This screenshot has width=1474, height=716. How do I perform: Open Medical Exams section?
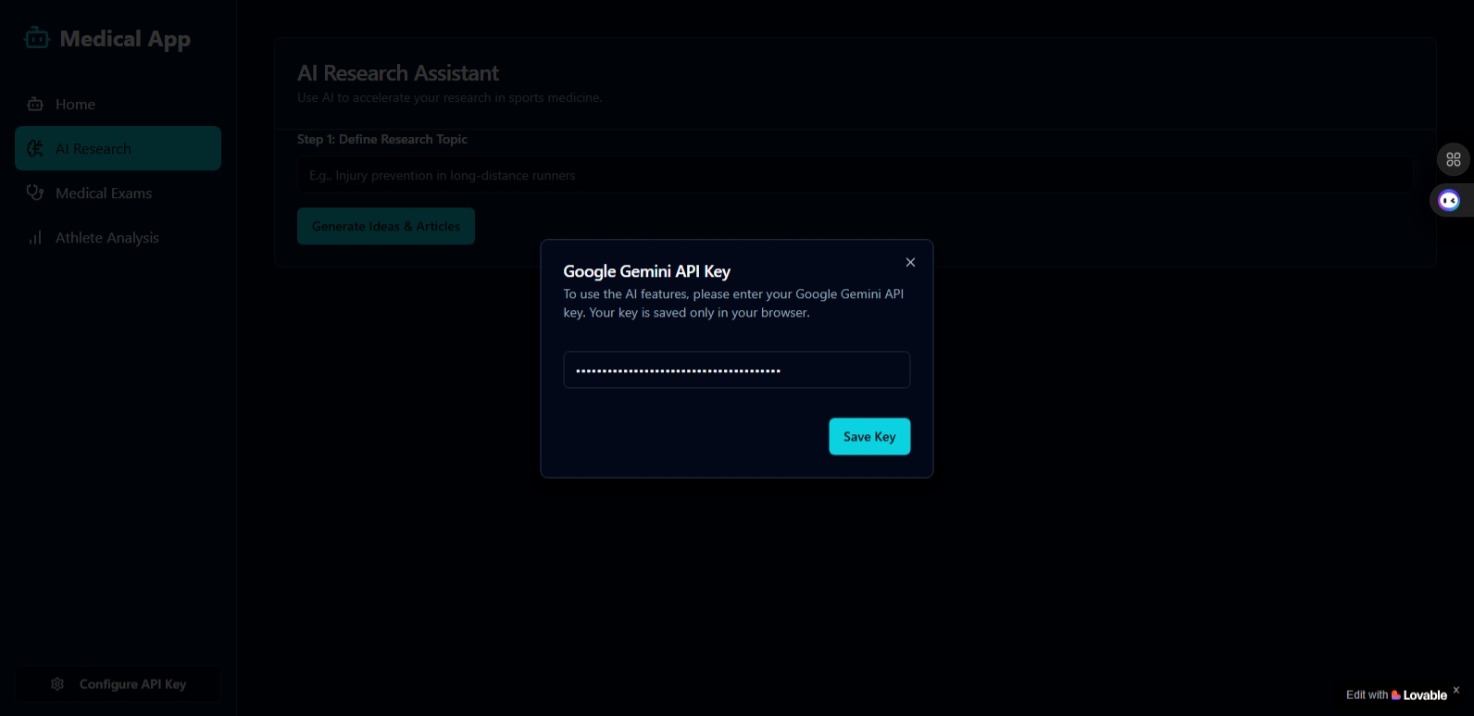pyautogui.click(x=118, y=193)
